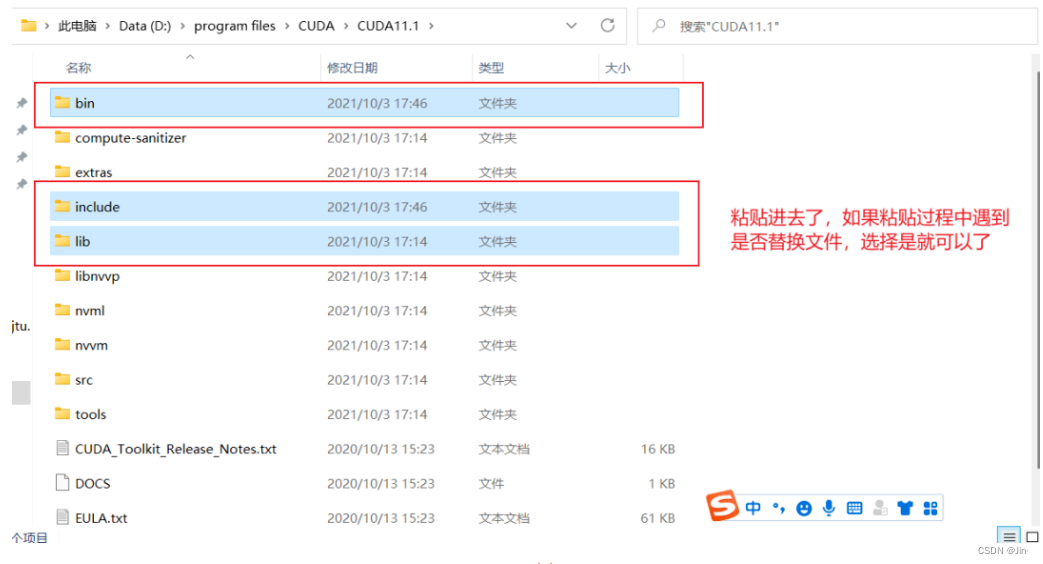This screenshot has height=564, width=1043.
Task: Toggle Chinese input mode 中 icon
Action: tap(753, 508)
